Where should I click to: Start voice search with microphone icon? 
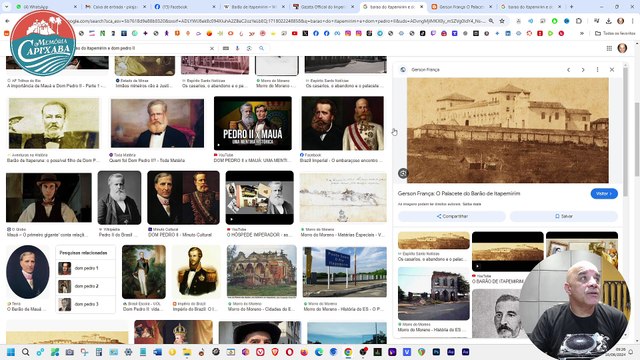point(237,48)
